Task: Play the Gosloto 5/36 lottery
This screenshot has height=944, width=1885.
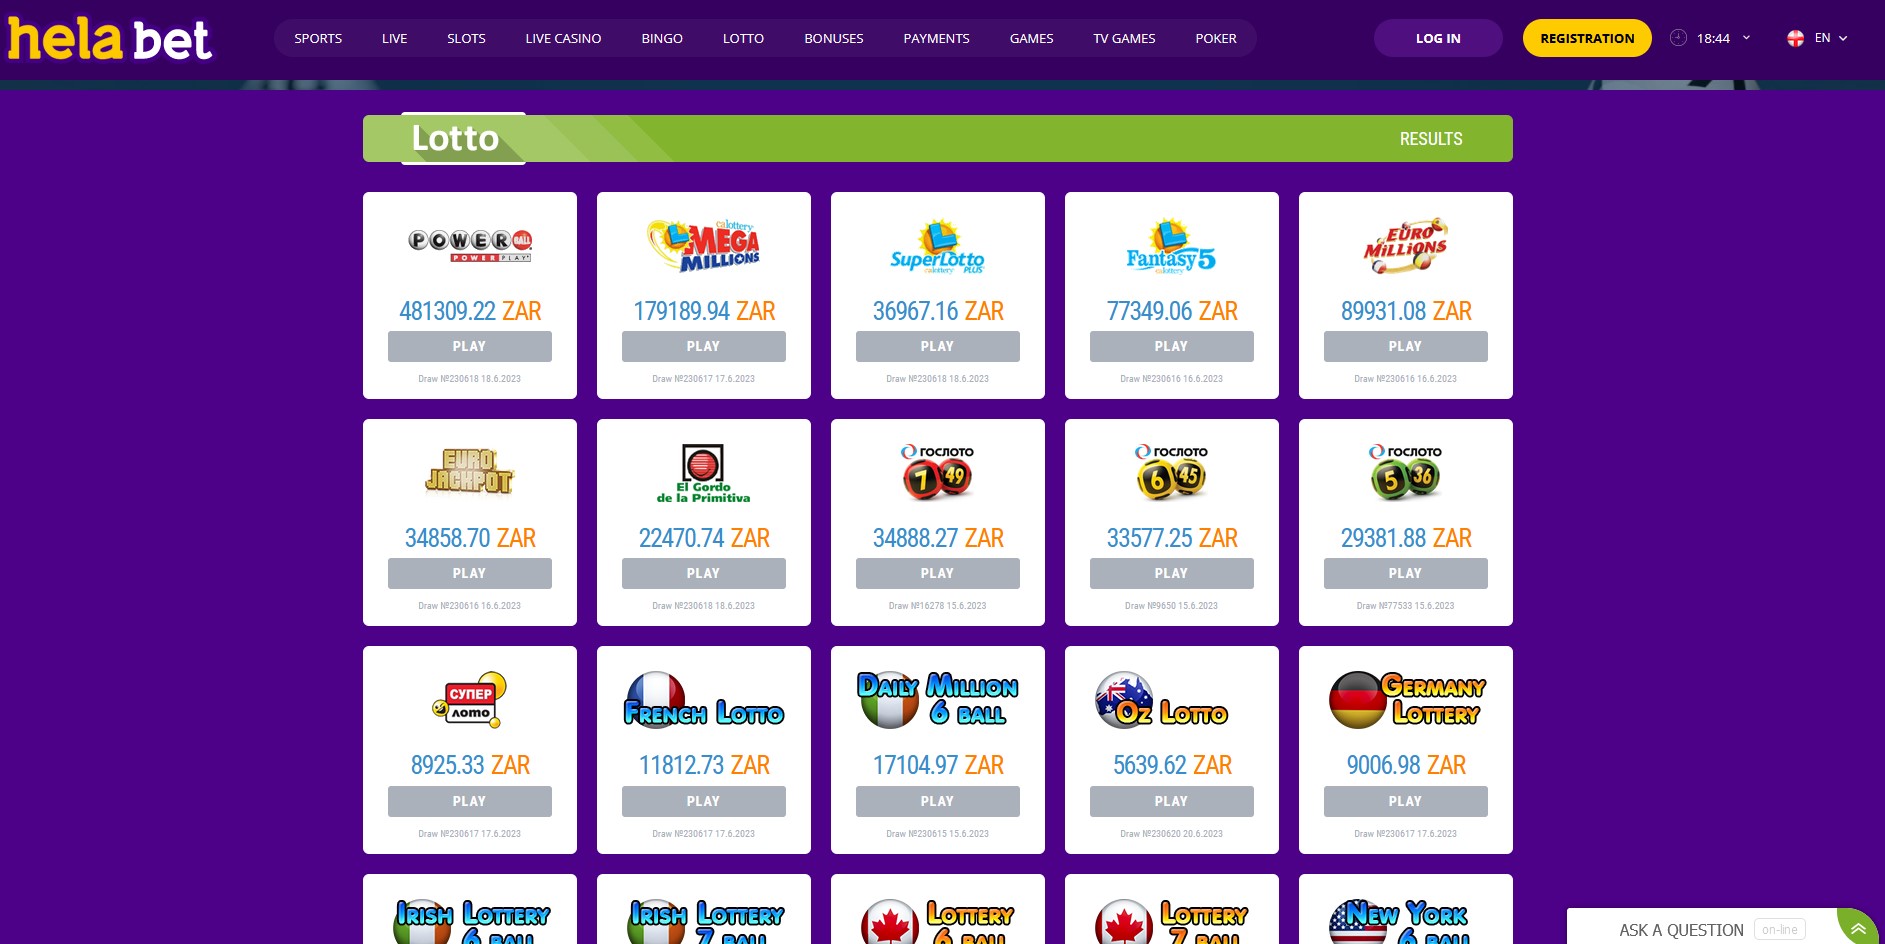Action: pyautogui.click(x=1406, y=573)
